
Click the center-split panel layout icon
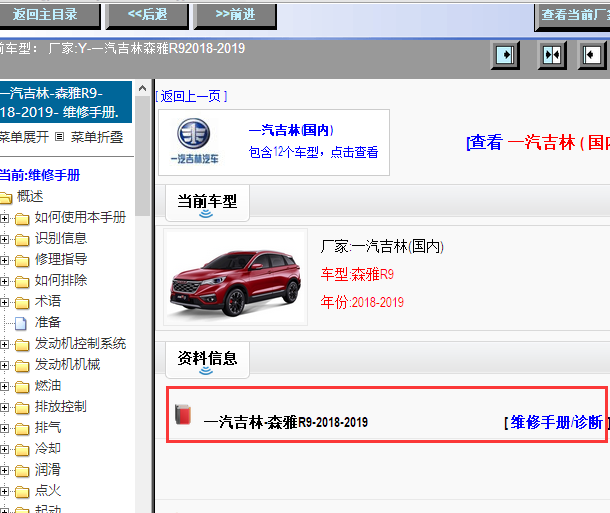[x=552, y=55]
